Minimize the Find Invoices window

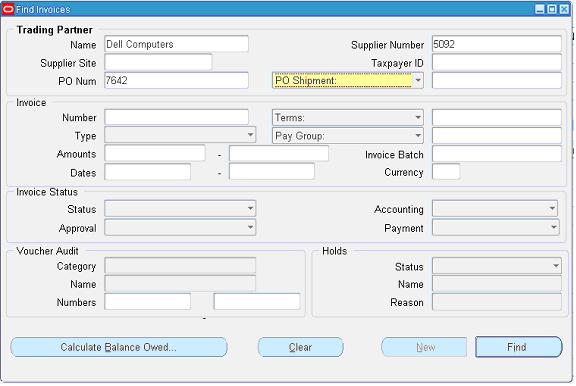click(539, 9)
